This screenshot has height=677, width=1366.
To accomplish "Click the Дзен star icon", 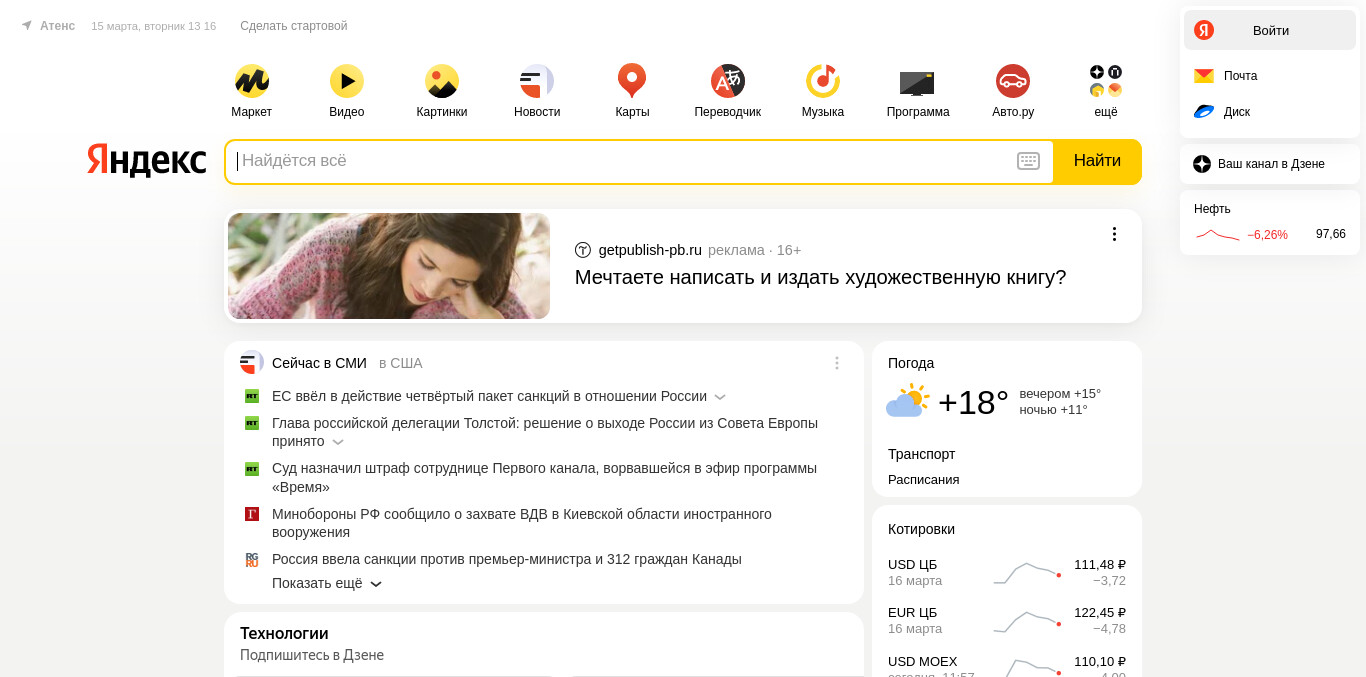I will pos(1202,164).
